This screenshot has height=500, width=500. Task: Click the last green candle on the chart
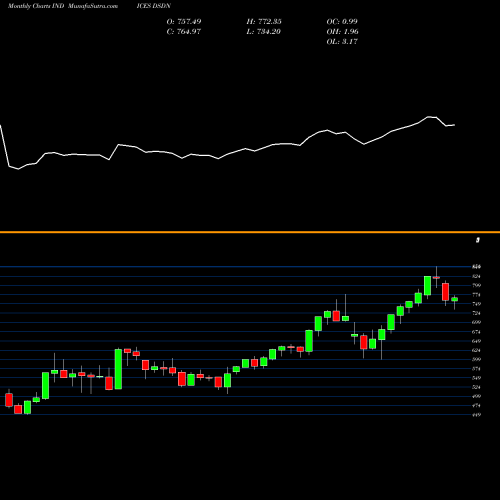[455, 299]
